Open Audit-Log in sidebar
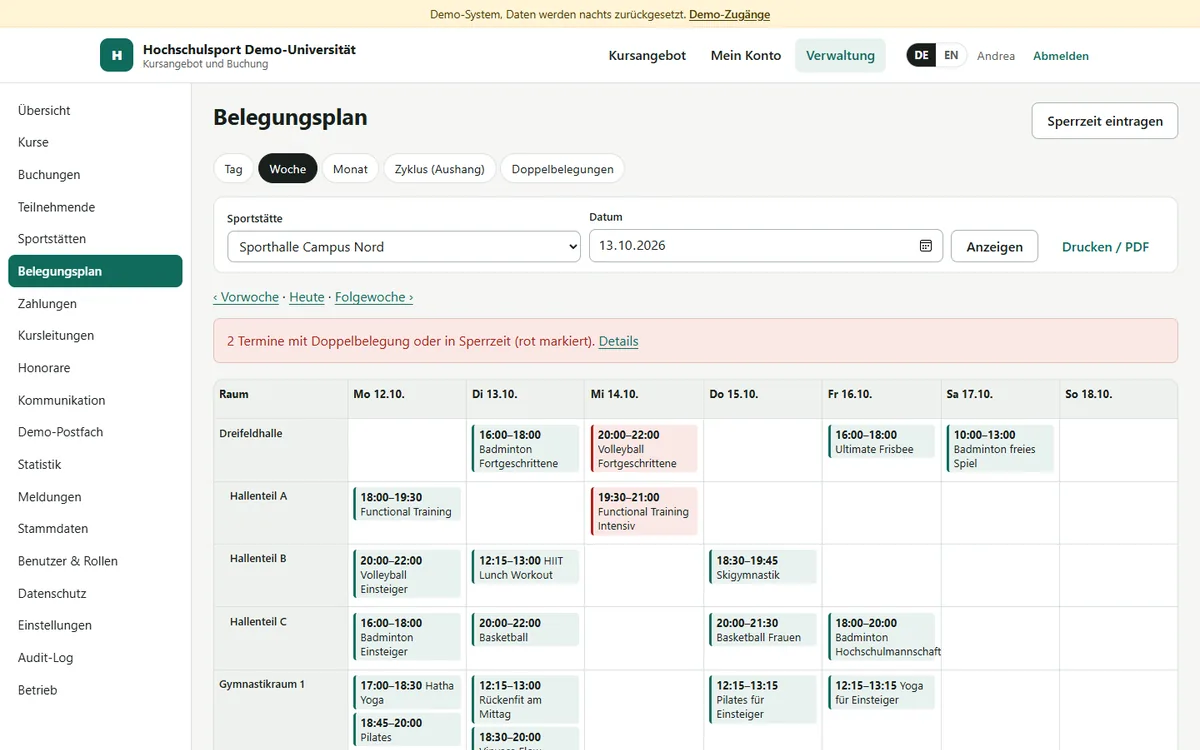Image resolution: width=1200 pixels, height=750 pixels. (95, 658)
